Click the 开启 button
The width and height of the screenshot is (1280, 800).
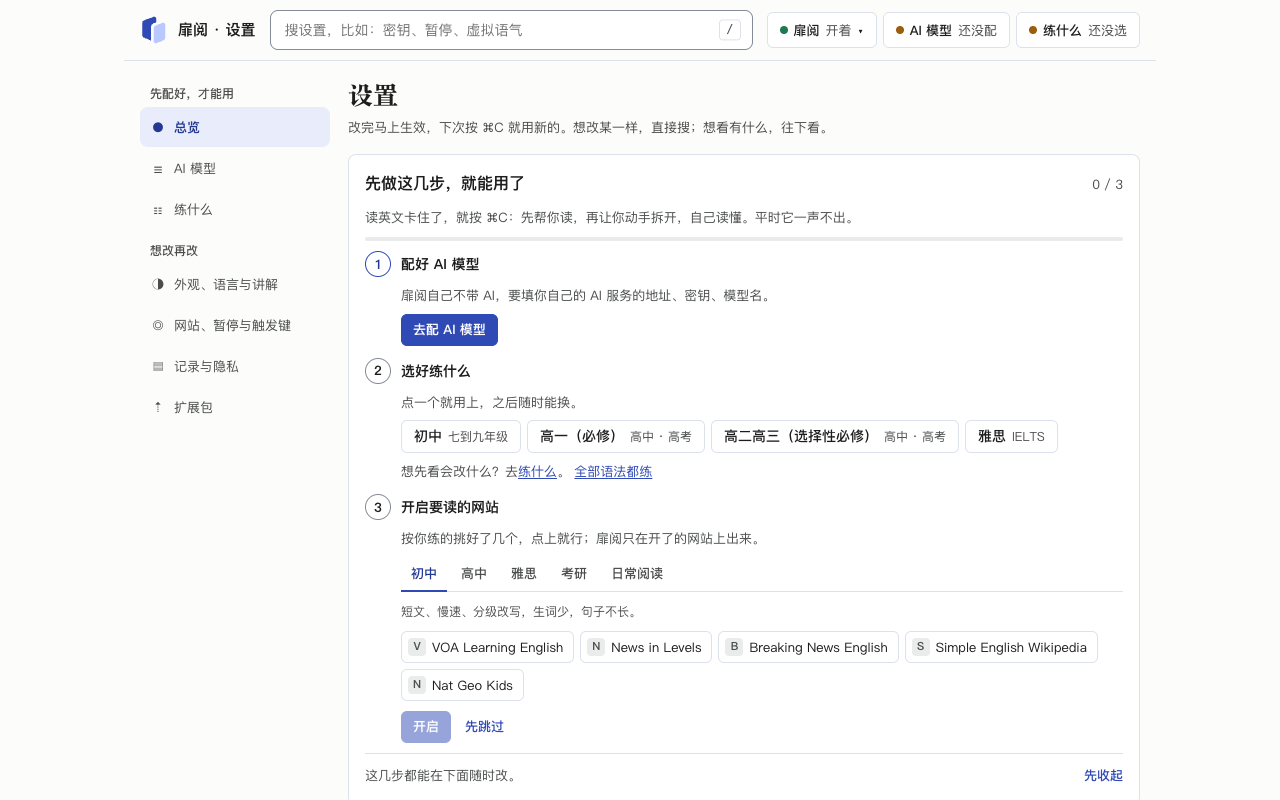pyautogui.click(x=426, y=727)
